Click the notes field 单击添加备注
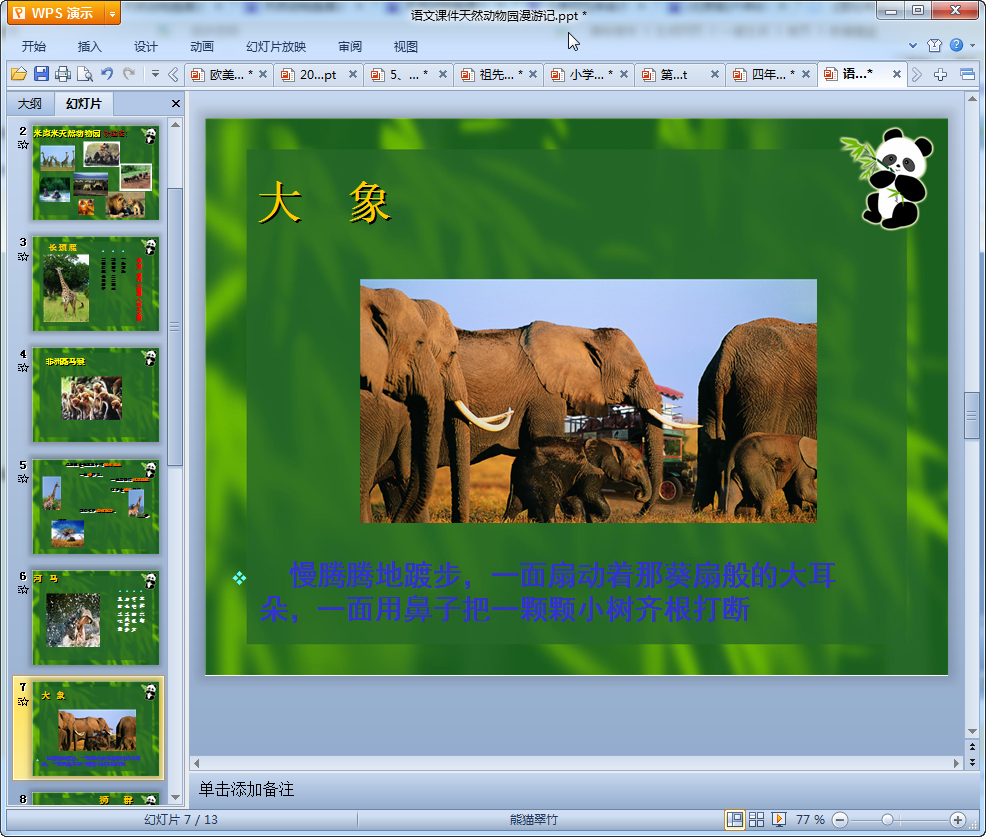 coord(246,789)
